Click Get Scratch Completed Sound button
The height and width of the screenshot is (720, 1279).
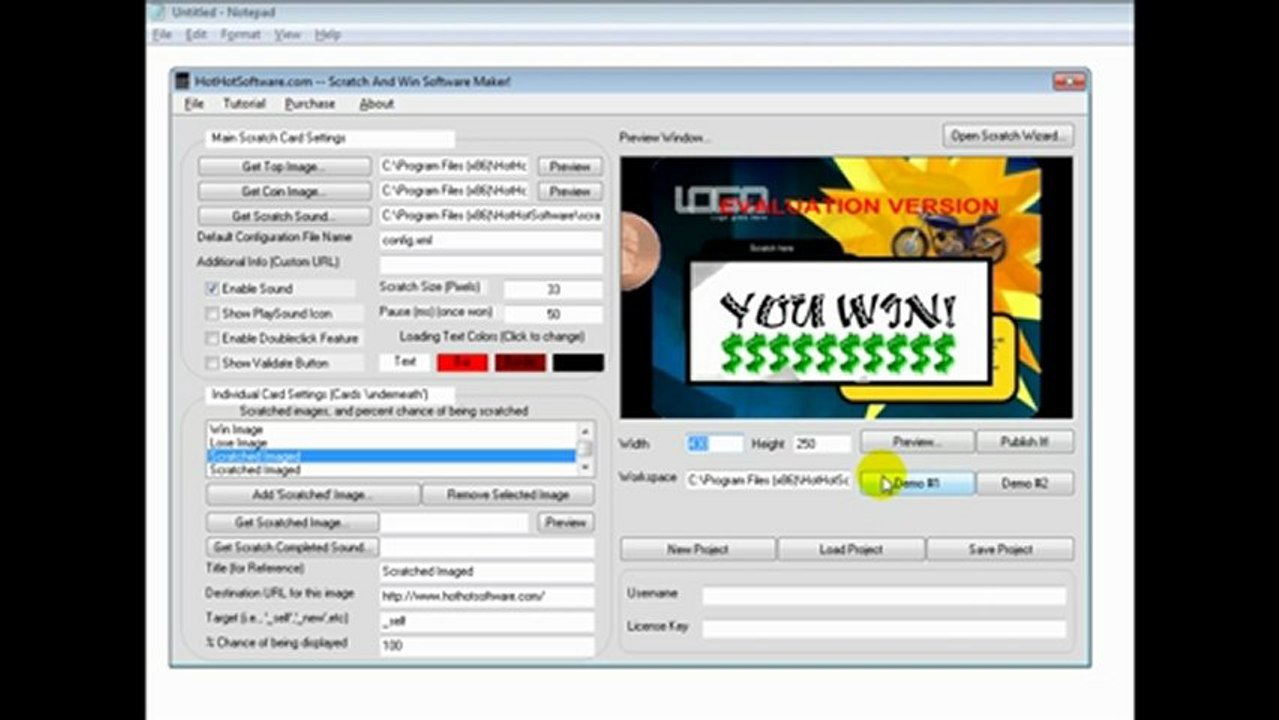click(292, 547)
